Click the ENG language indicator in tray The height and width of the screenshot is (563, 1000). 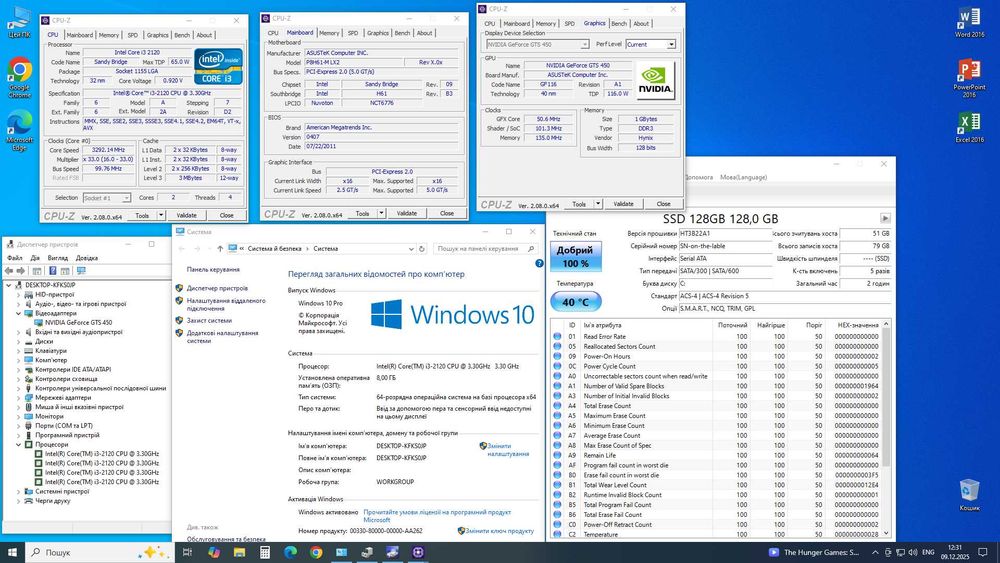[928, 552]
